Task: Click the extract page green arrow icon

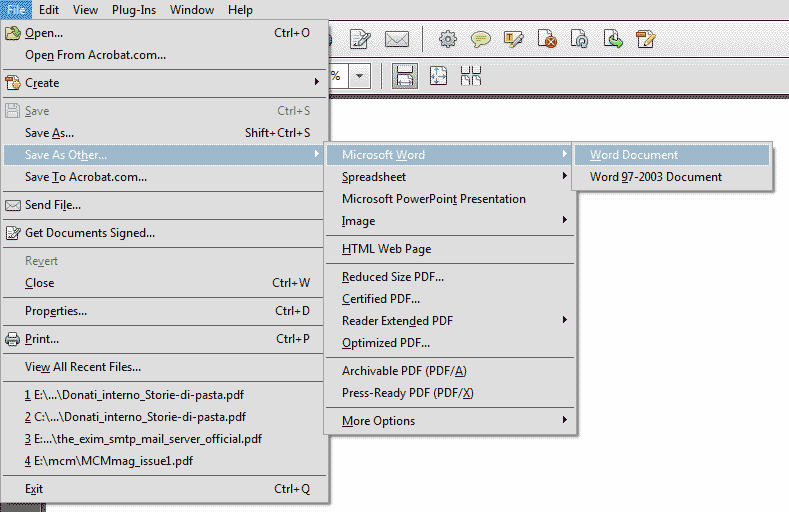Action: [x=613, y=39]
